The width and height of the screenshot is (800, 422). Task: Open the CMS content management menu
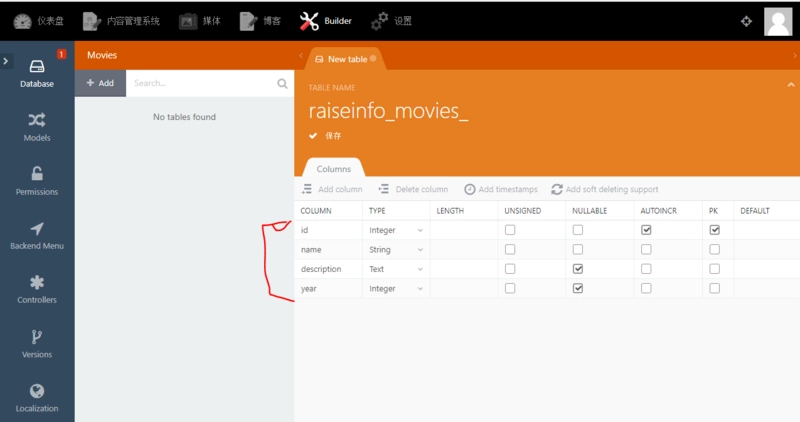(x=121, y=21)
